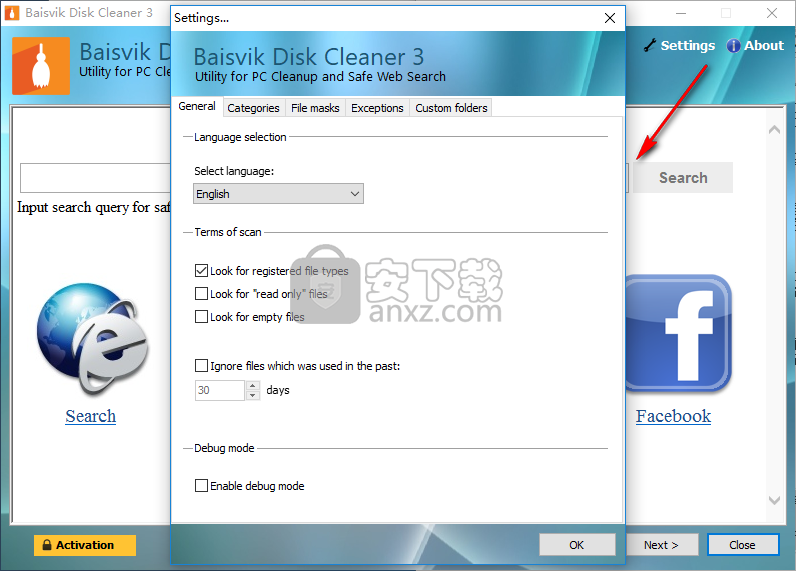Image resolution: width=796 pixels, height=571 pixels.
Task: Decrease the days value with down arrow
Action: tap(253, 395)
